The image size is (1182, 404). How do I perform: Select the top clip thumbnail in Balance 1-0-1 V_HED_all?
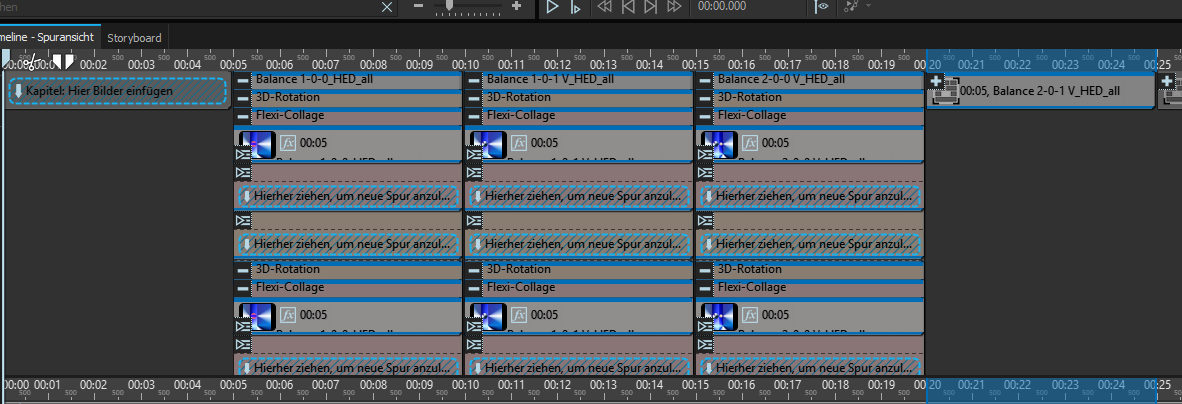click(489, 145)
